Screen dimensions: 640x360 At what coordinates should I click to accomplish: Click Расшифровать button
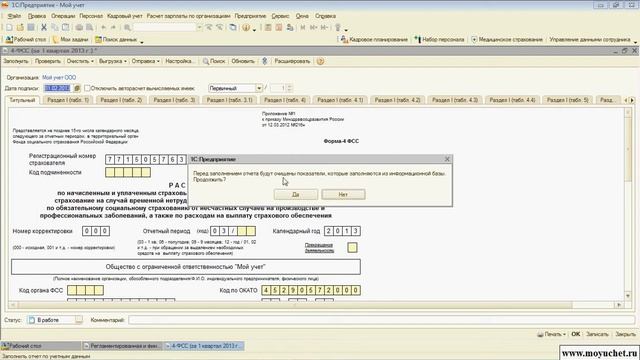click(x=292, y=61)
